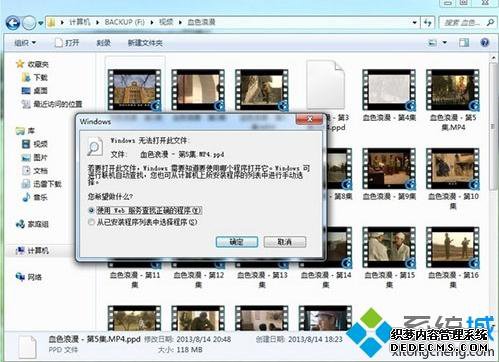
Task: Choose 使用 Web 服务查找正确的程序 option
Action: (145, 211)
